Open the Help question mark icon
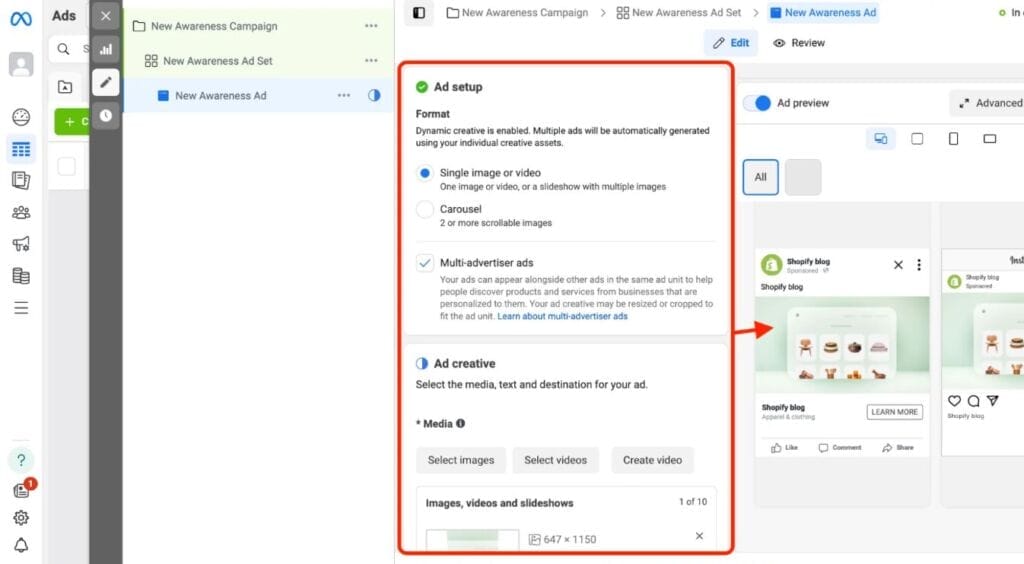1024x564 pixels. (21, 460)
